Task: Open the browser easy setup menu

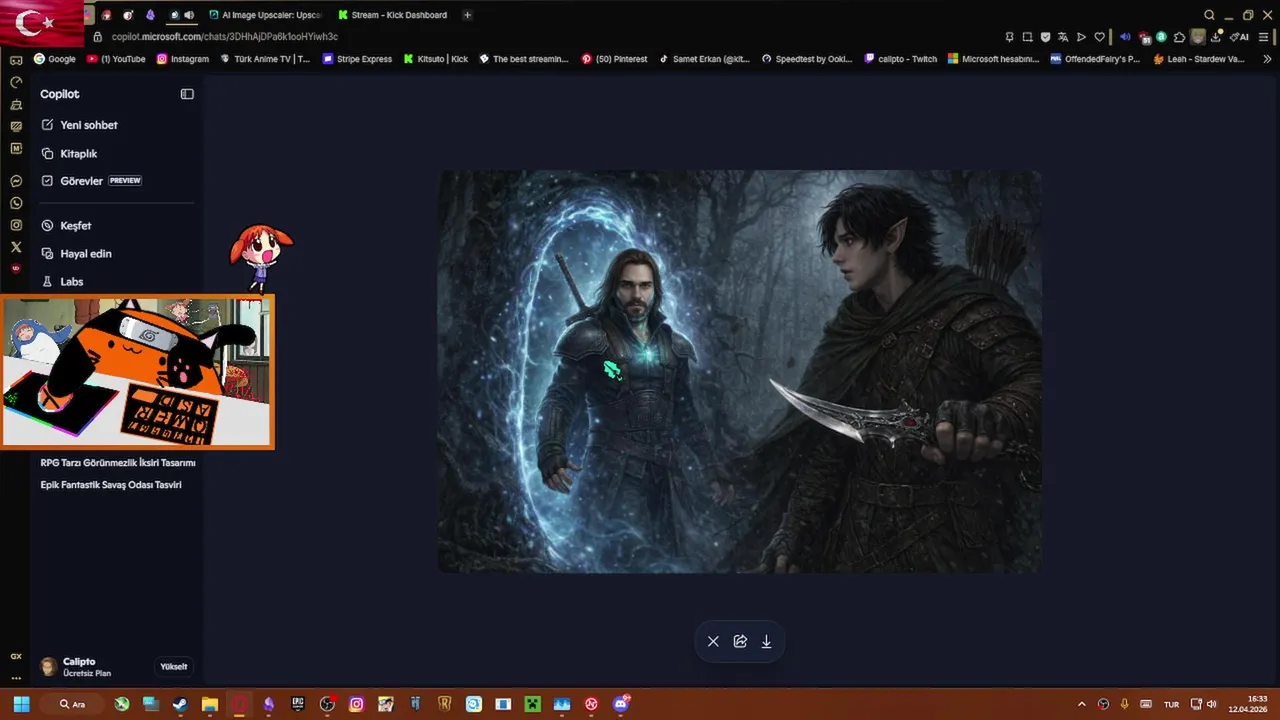Action: pos(1265,37)
